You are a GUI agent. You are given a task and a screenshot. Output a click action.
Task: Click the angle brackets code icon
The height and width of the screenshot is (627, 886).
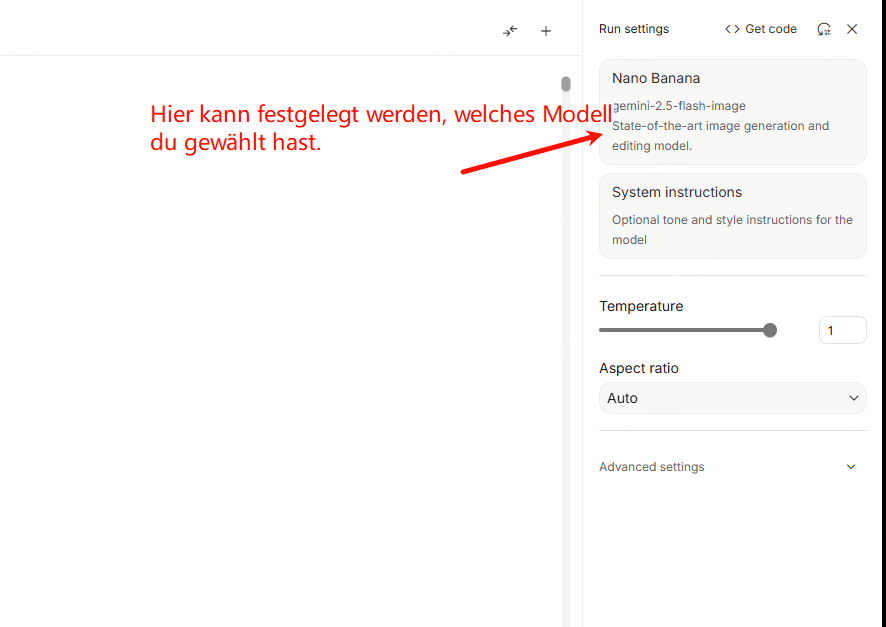point(732,29)
